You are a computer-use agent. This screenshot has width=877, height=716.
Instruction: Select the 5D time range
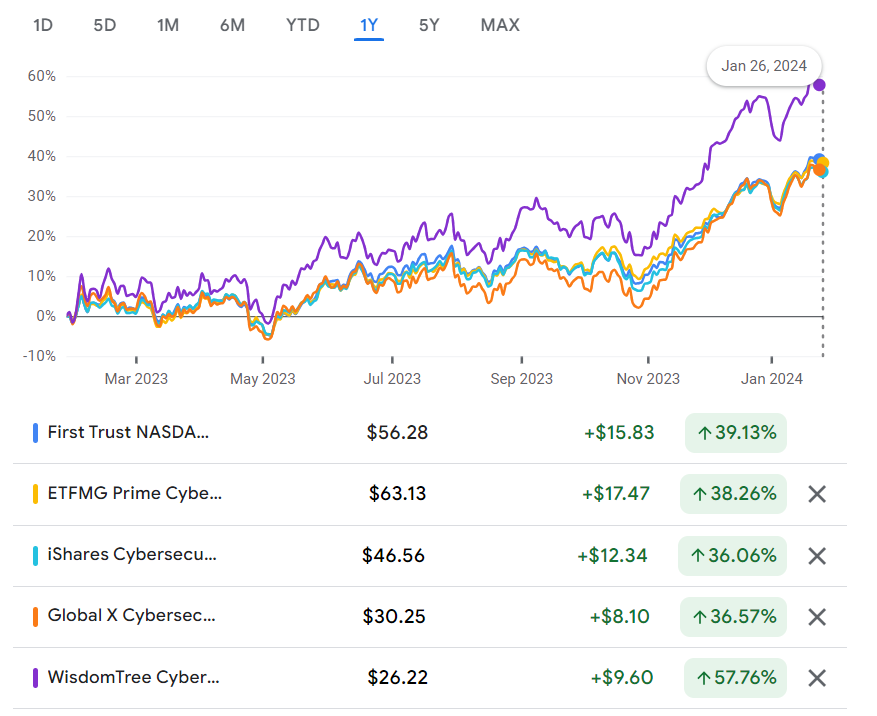105,25
